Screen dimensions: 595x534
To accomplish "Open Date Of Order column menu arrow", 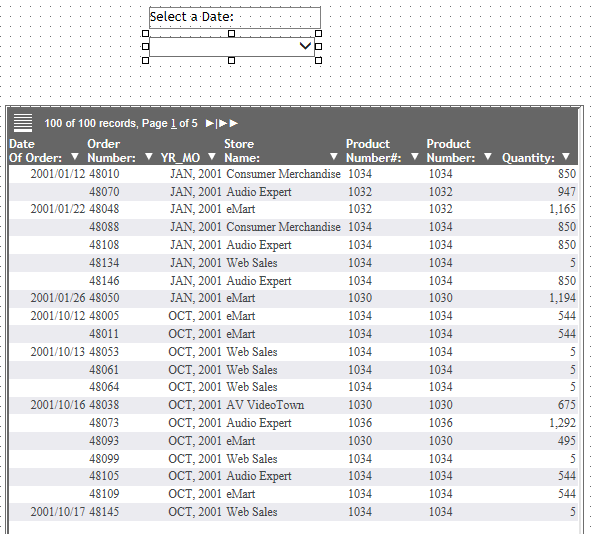I will (x=75, y=156).
